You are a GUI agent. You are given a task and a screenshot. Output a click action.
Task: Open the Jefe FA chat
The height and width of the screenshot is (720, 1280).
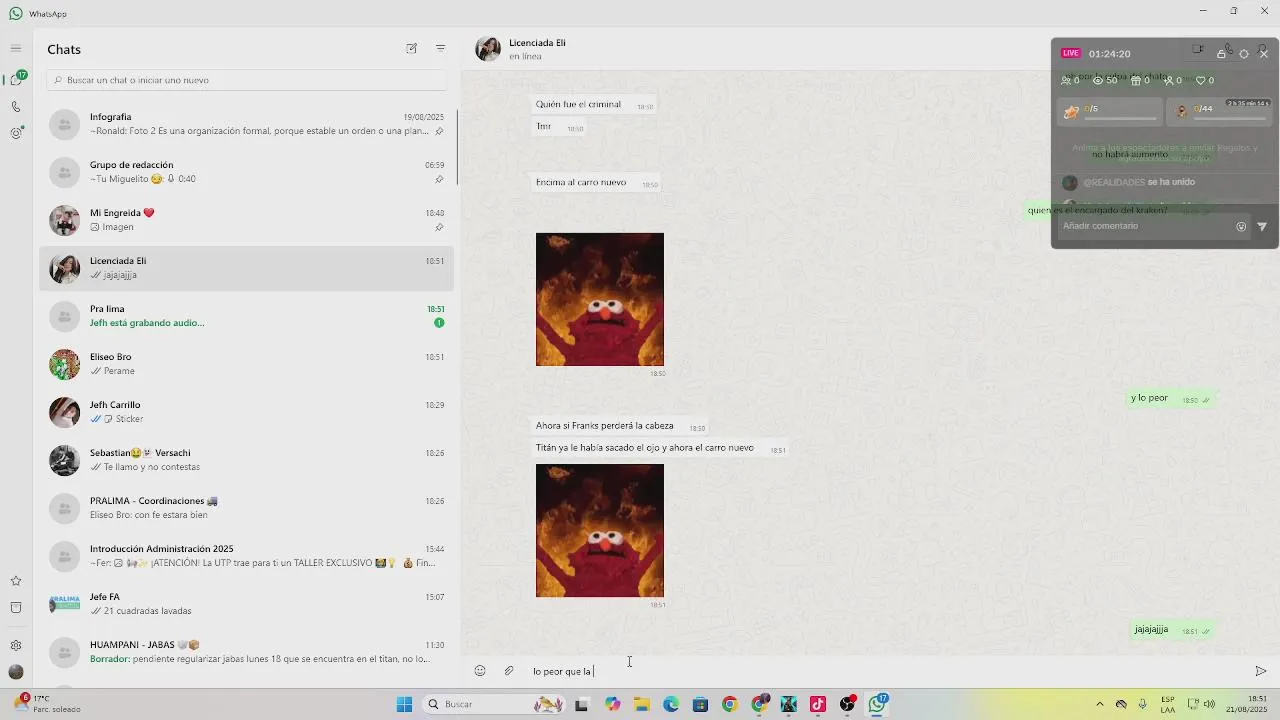tap(246, 604)
